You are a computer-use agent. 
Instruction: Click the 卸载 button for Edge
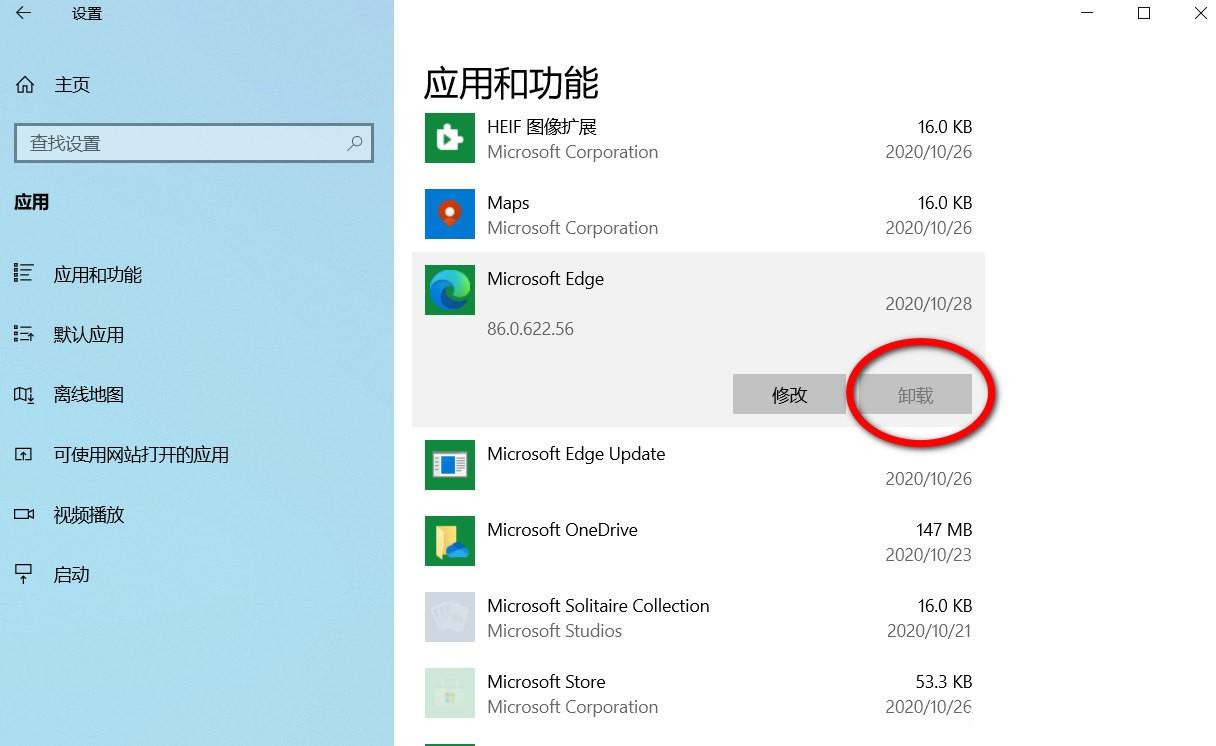click(915, 394)
